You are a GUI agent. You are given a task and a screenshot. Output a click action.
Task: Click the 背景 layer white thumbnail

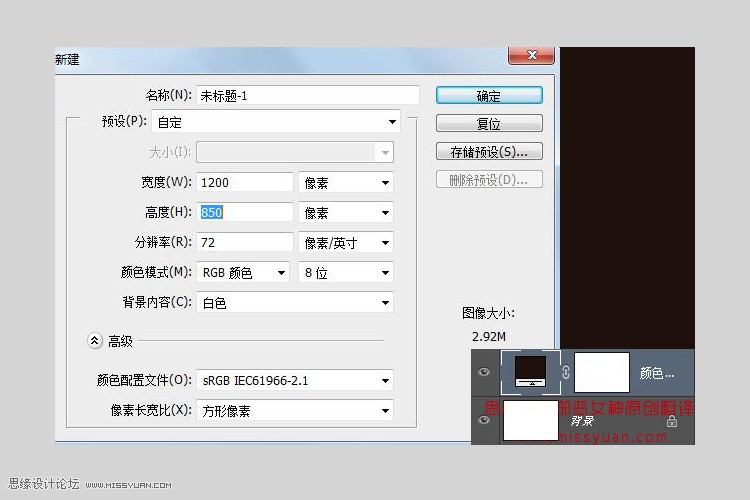[x=531, y=421]
